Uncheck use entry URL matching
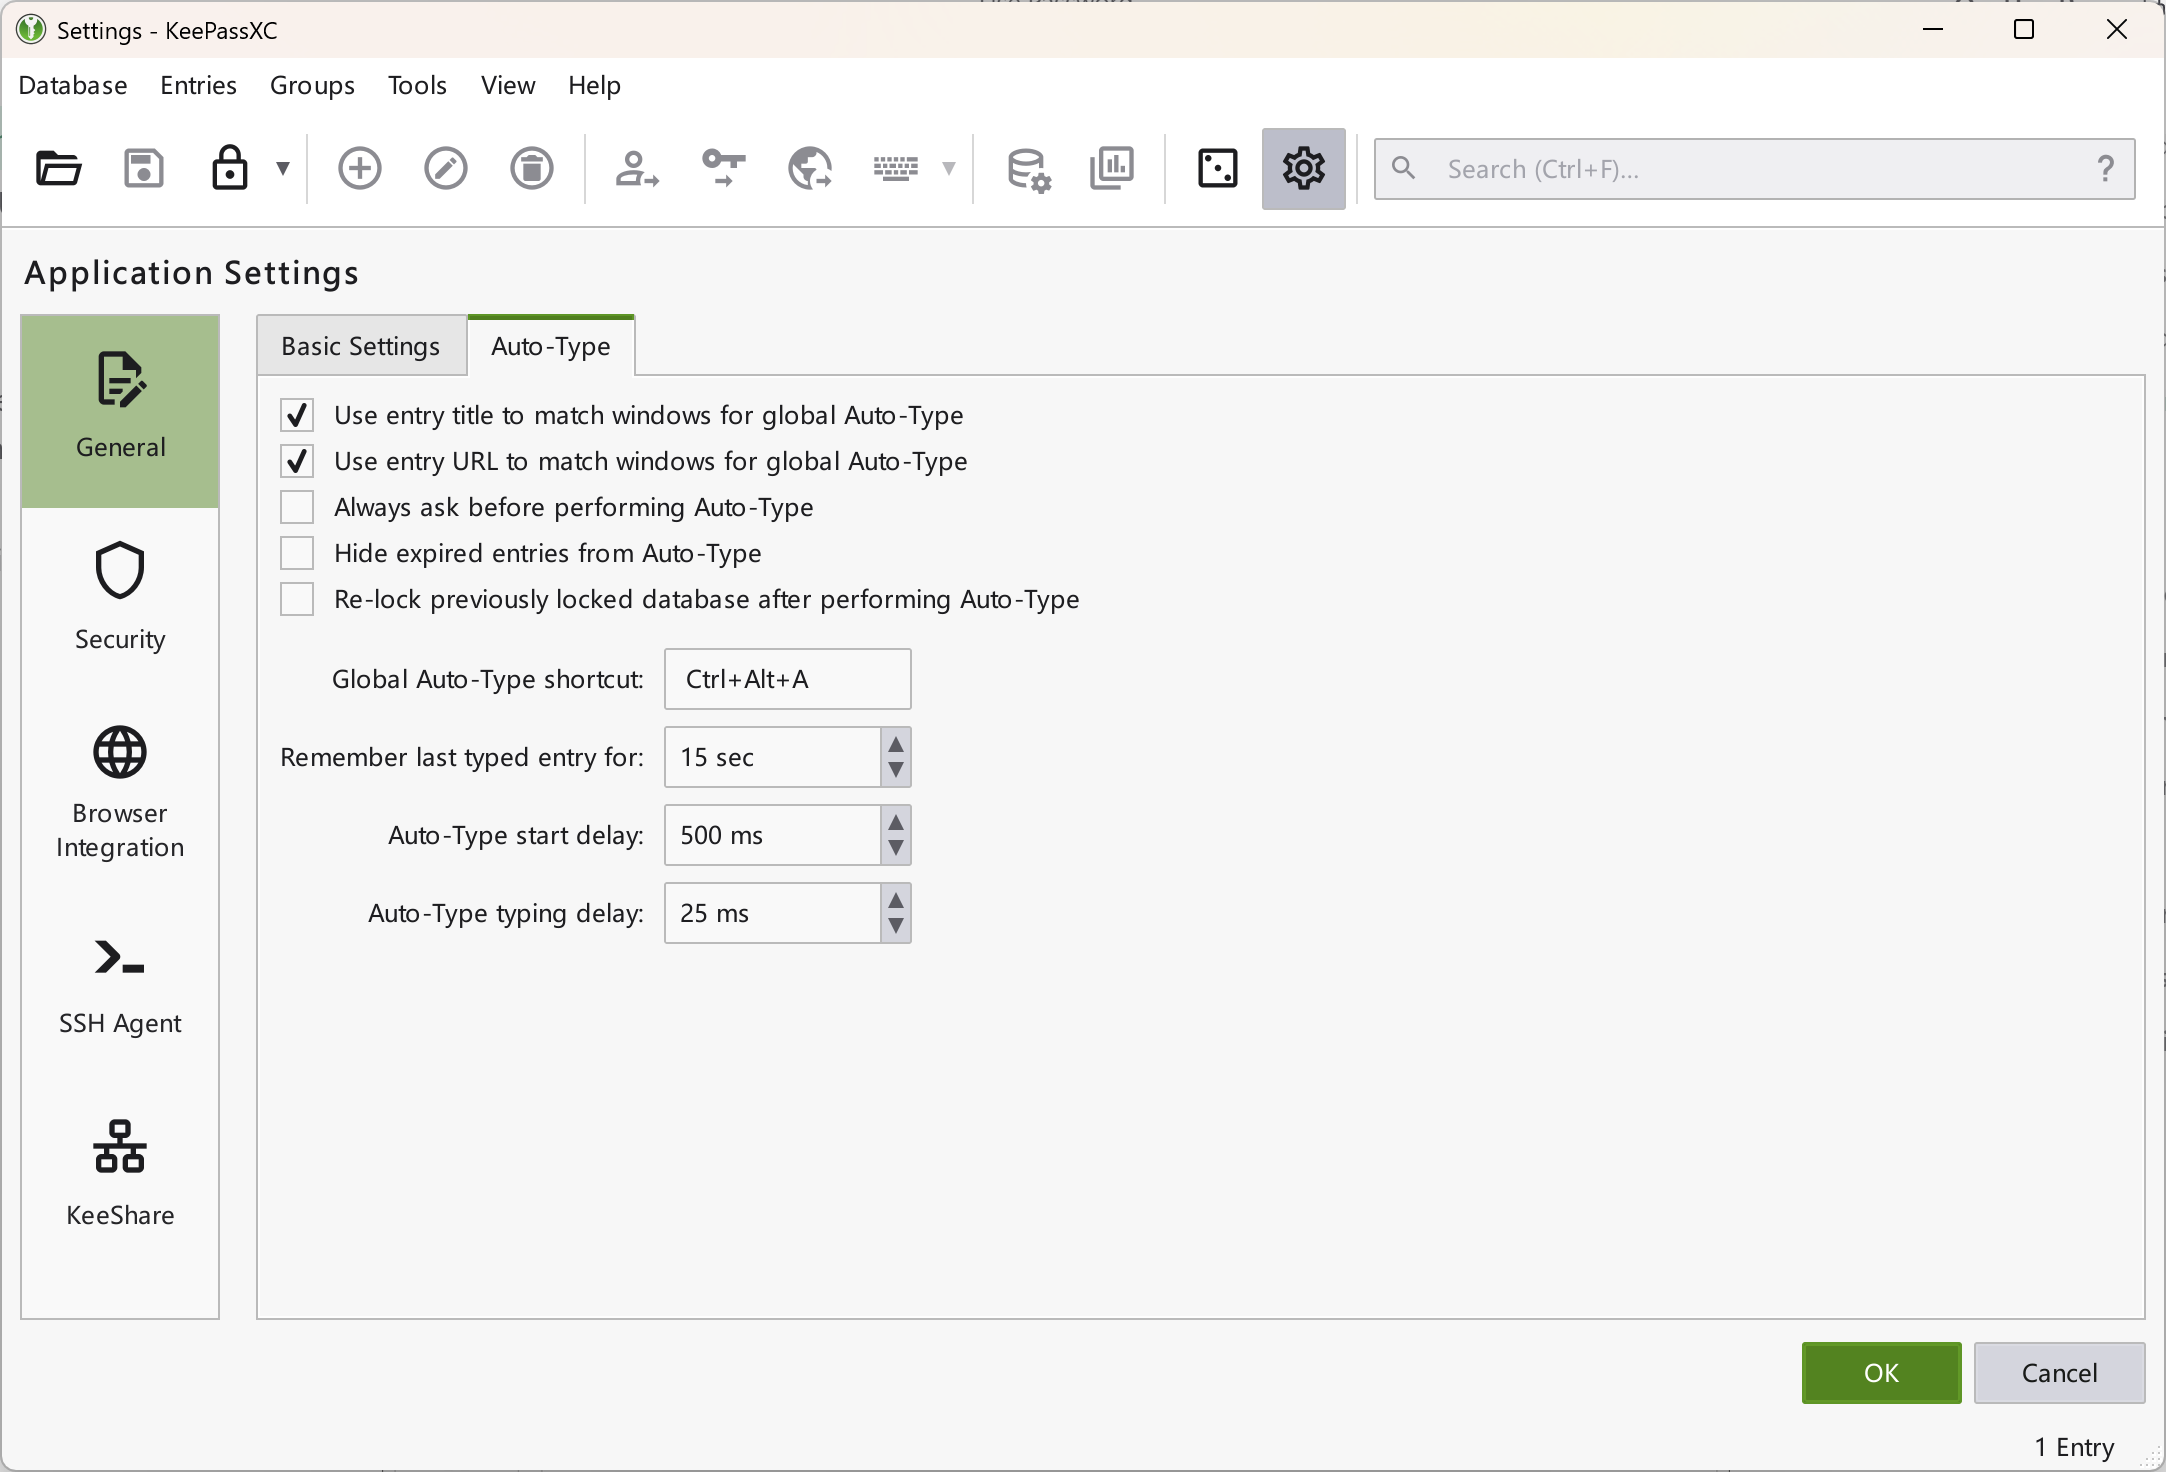 coord(297,461)
